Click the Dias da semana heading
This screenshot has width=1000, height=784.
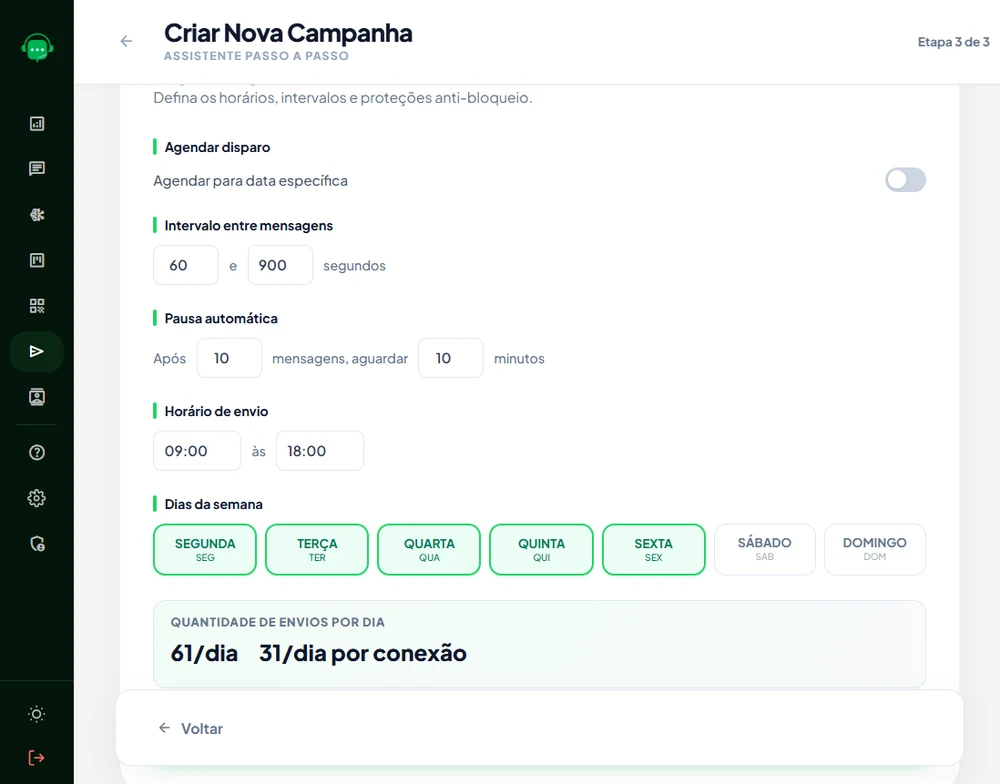coord(214,505)
